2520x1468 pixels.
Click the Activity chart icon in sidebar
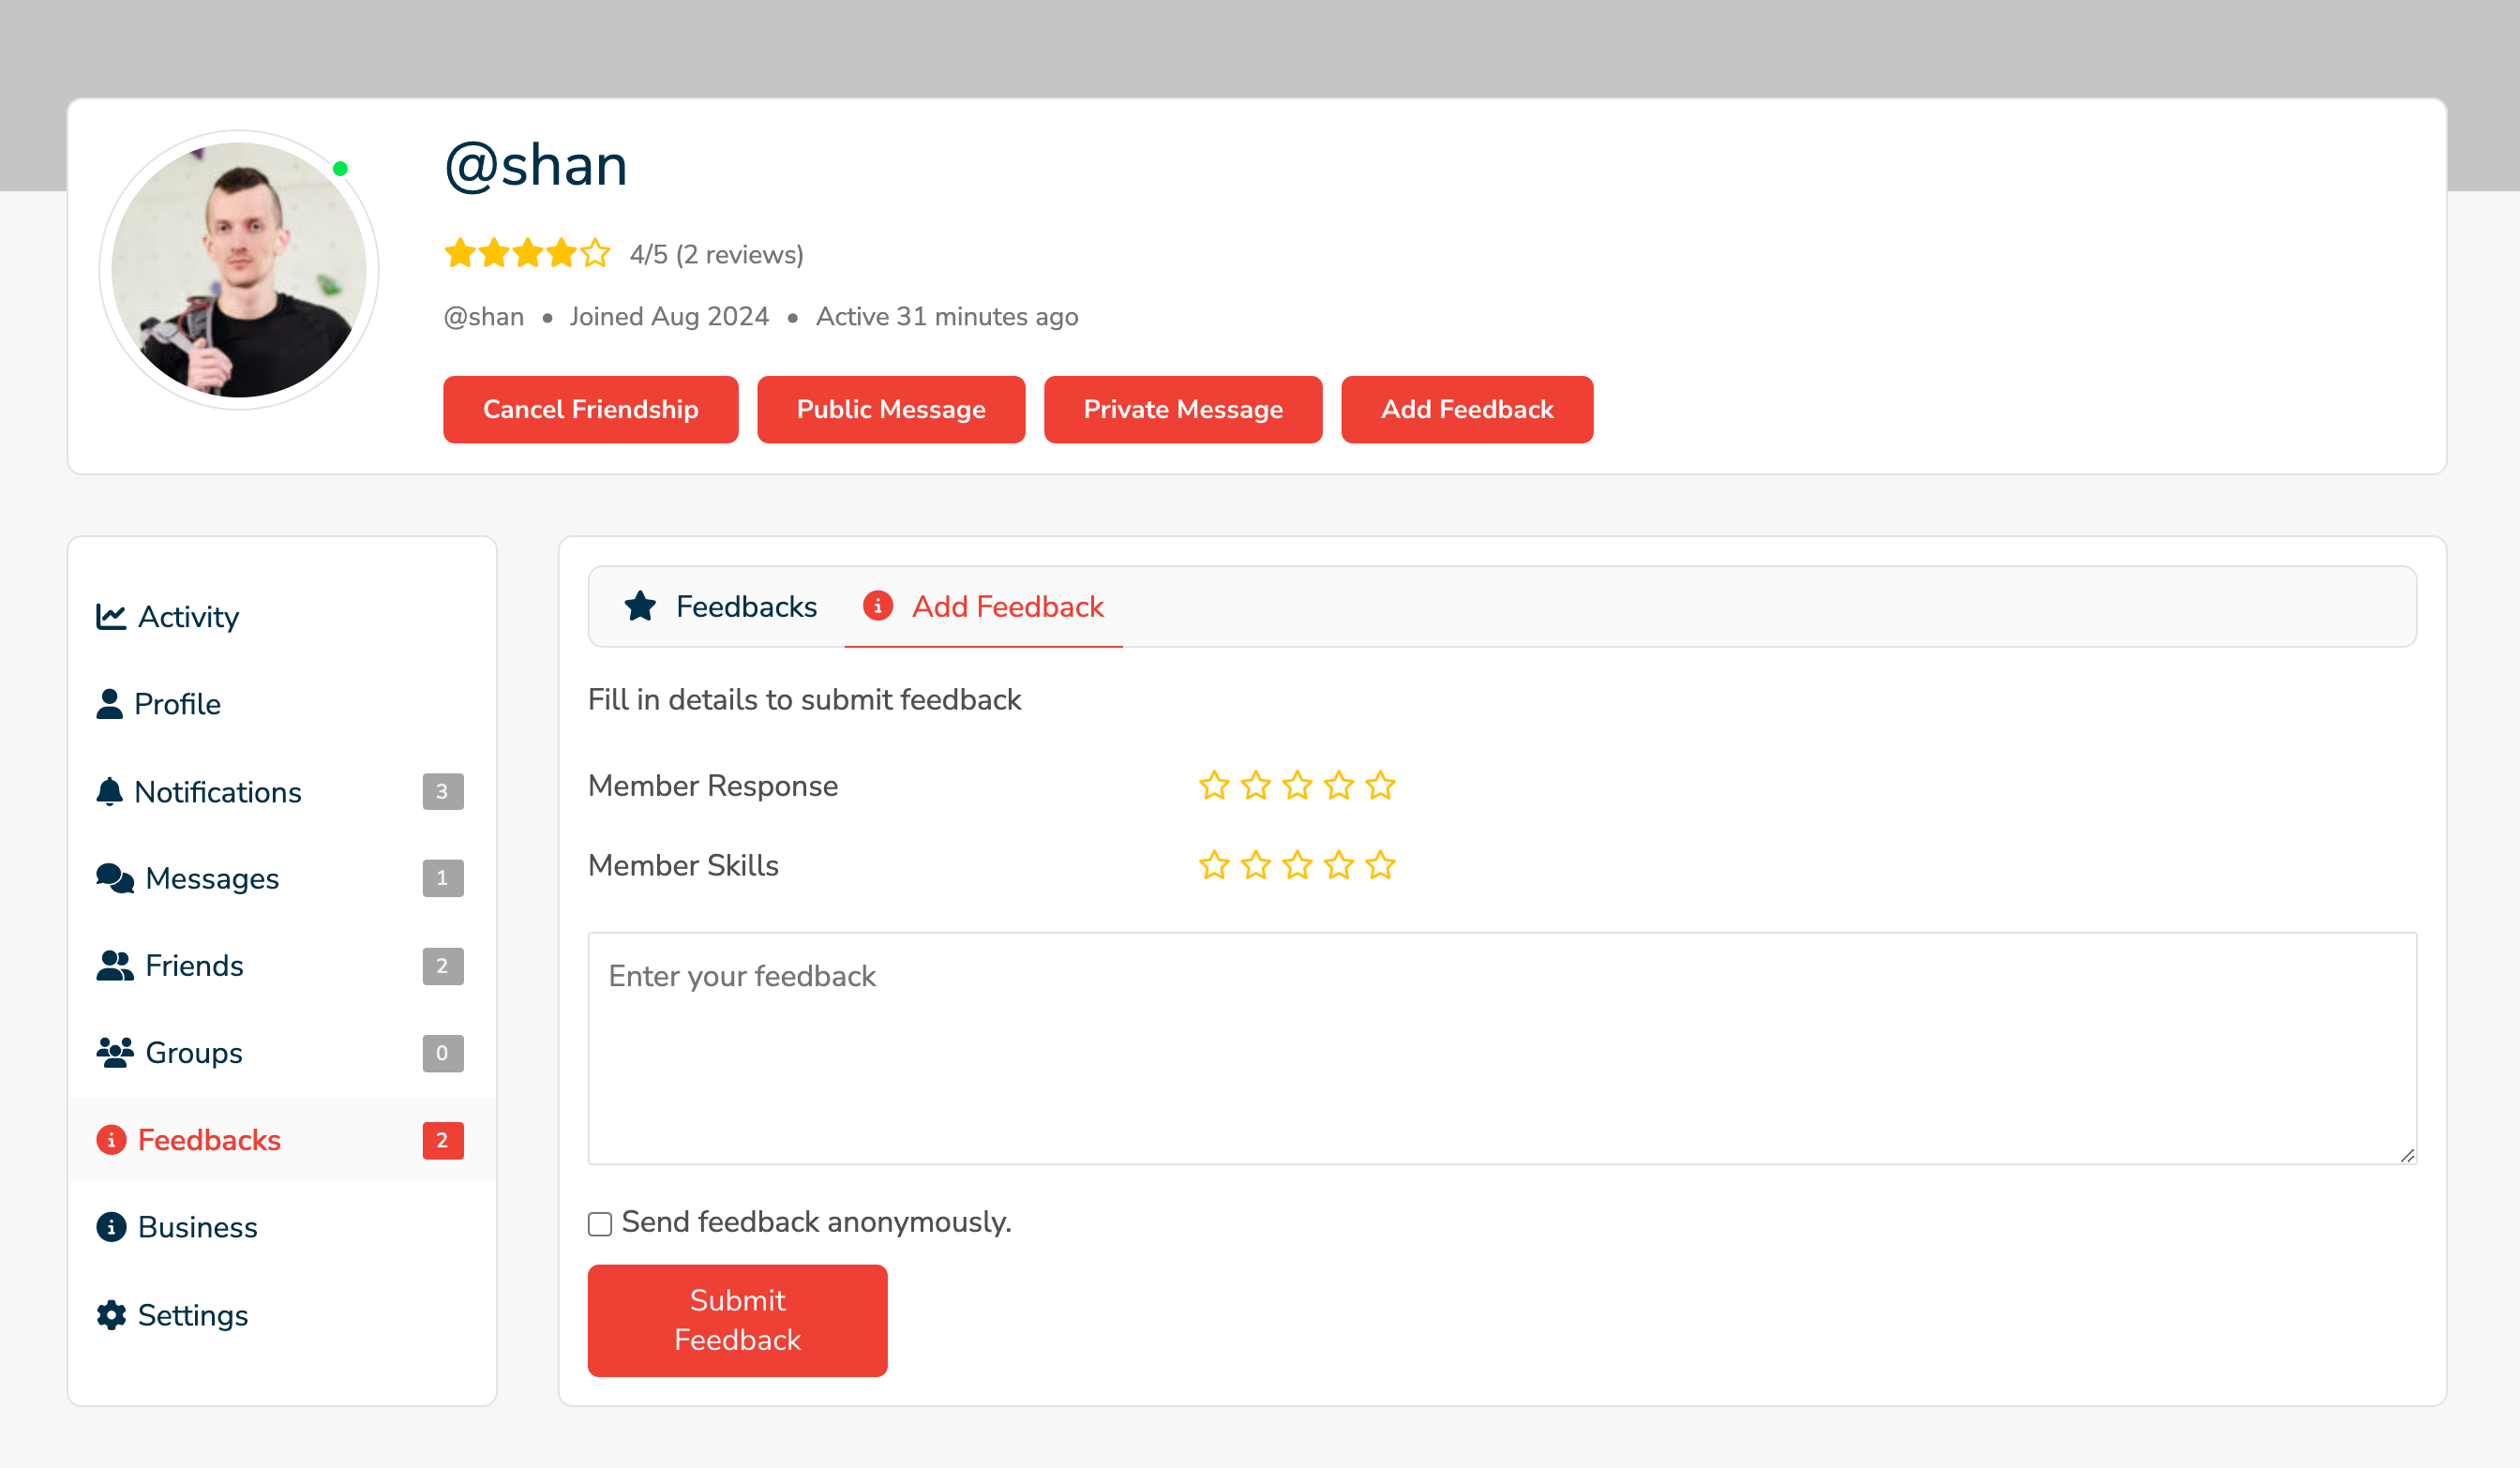pyautogui.click(x=110, y=616)
